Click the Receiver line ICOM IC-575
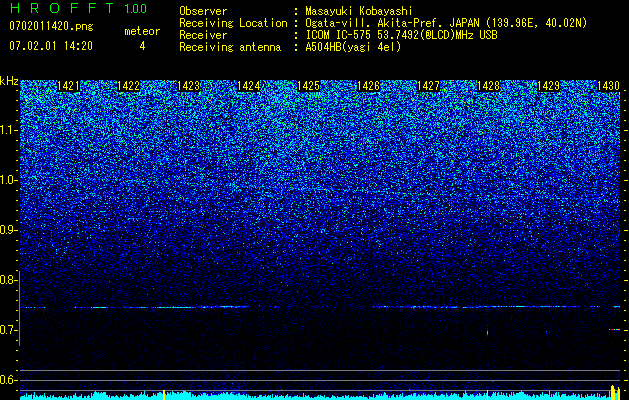Image resolution: width=629 pixels, height=400 pixels. point(401,35)
